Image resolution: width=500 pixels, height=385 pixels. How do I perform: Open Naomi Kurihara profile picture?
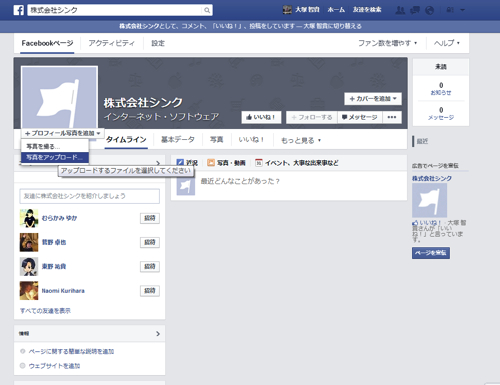29,291
